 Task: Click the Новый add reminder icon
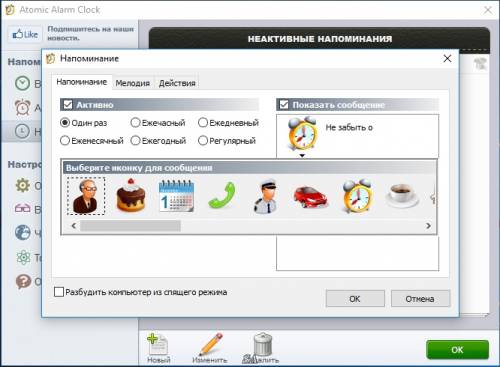click(157, 344)
